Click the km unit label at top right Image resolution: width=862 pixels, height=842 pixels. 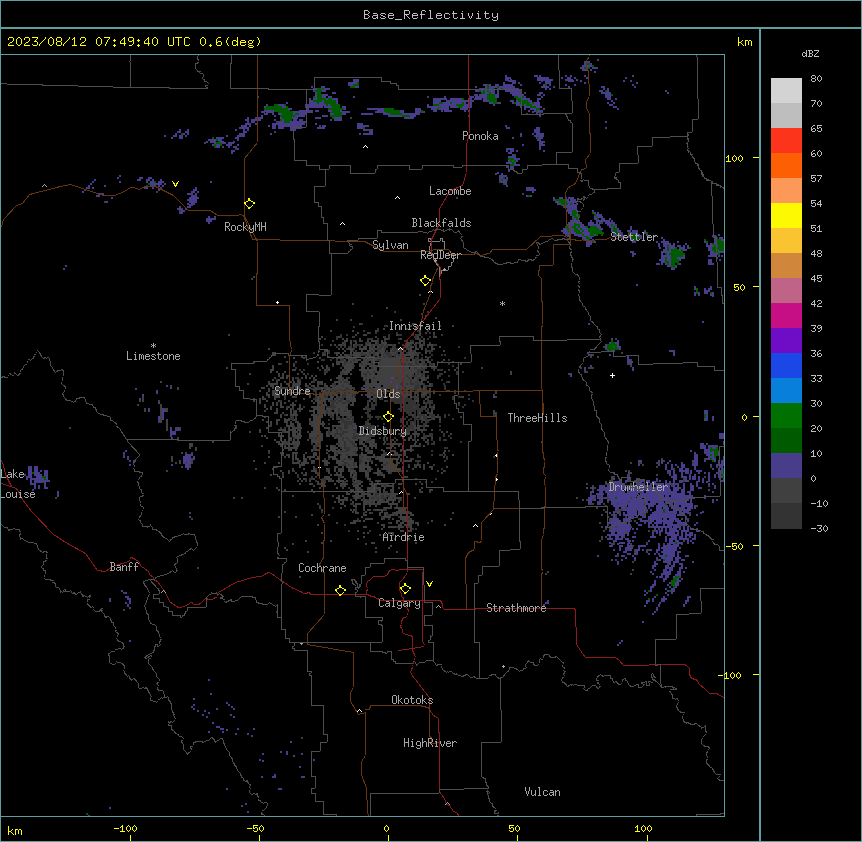click(744, 42)
